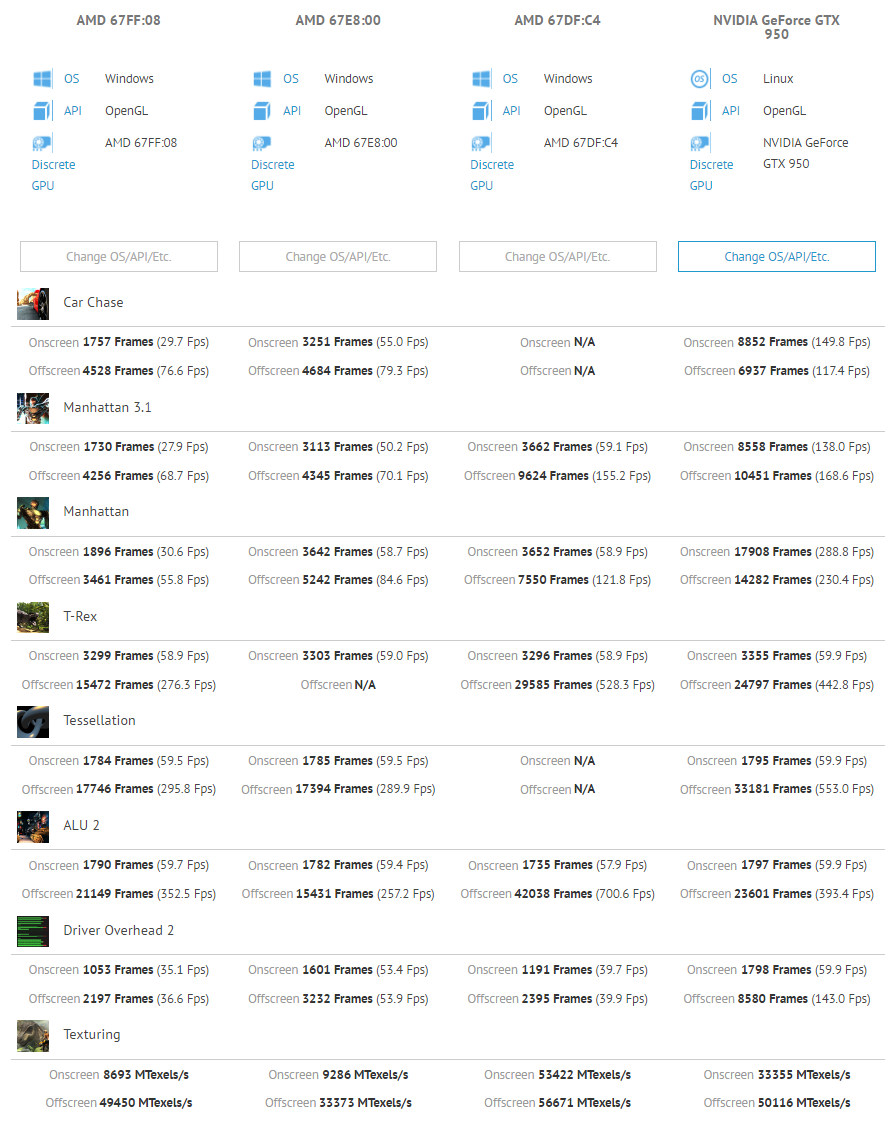Open the Texturing benchmark thumbnail
The image size is (885, 1122).
point(33,1035)
